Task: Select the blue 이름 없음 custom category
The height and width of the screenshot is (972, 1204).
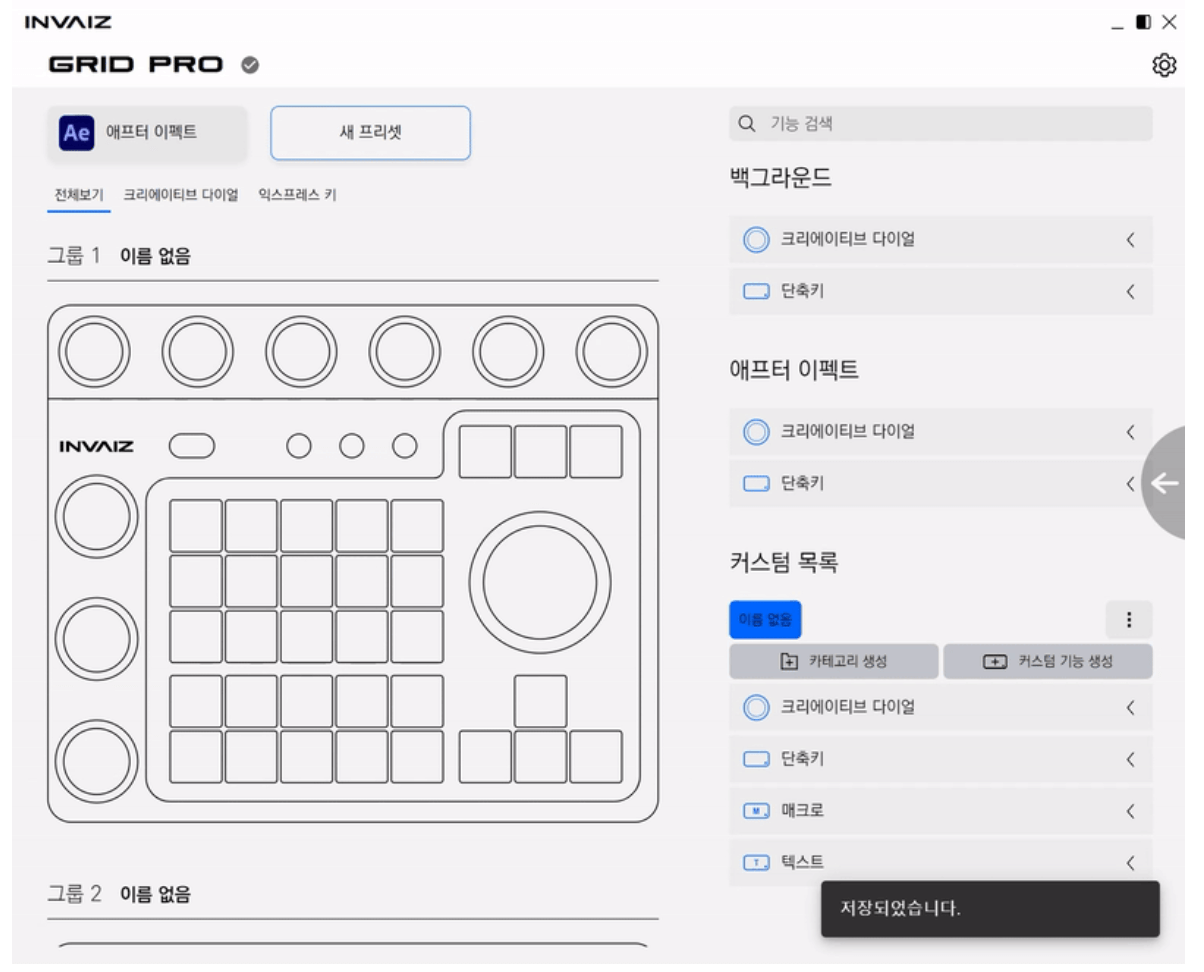Action: pyautogui.click(x=765, y=620)
